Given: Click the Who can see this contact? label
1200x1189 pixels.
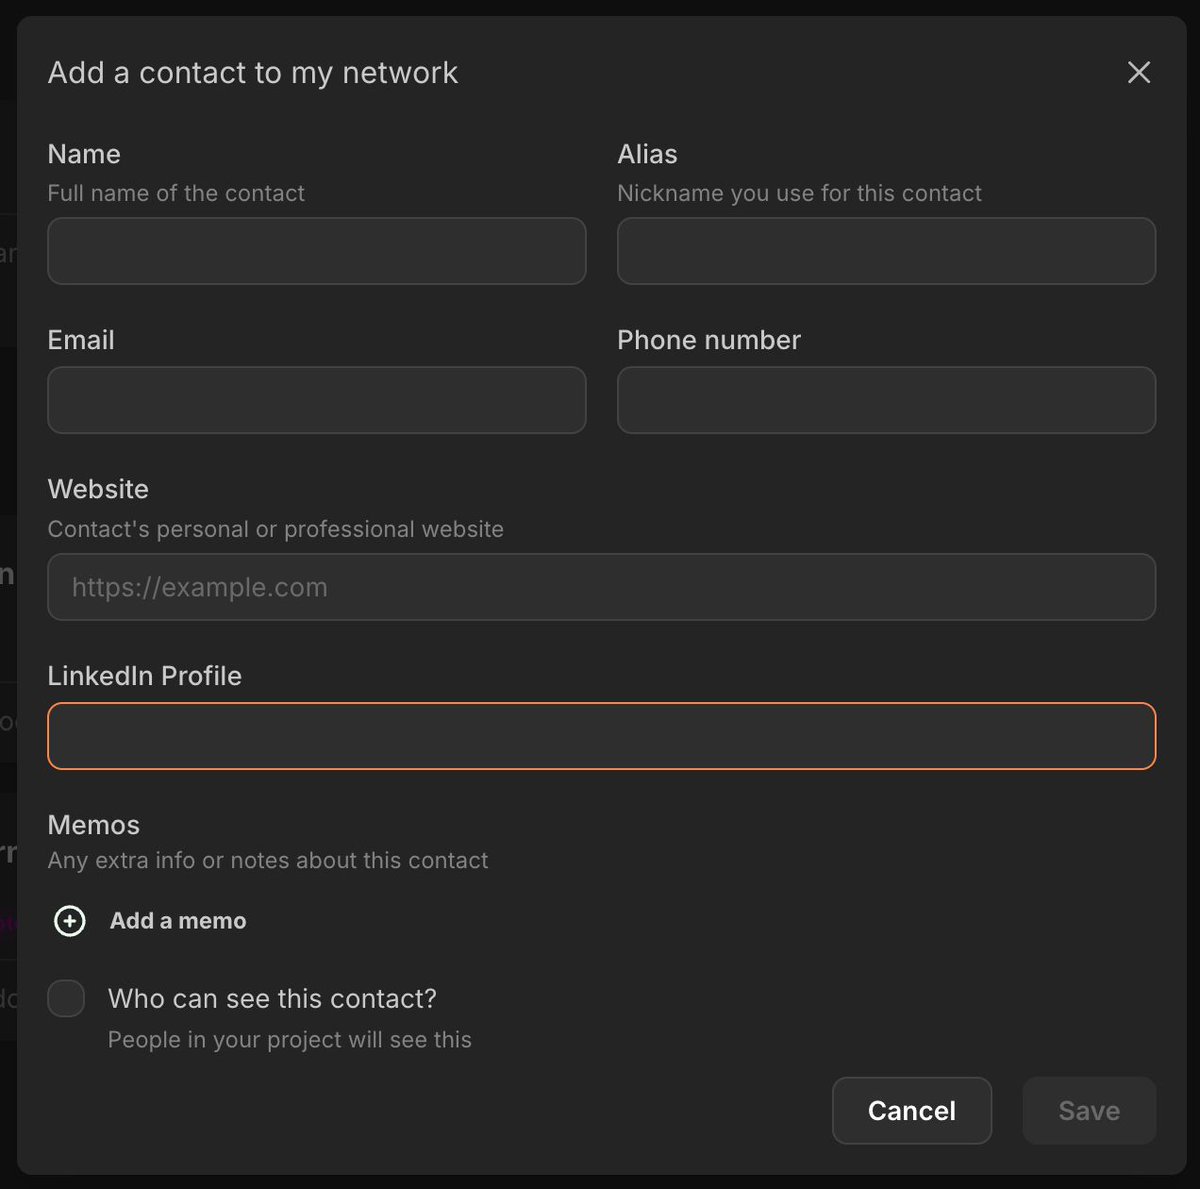Looking at the screenshot, I should click(x=272, y=999).
